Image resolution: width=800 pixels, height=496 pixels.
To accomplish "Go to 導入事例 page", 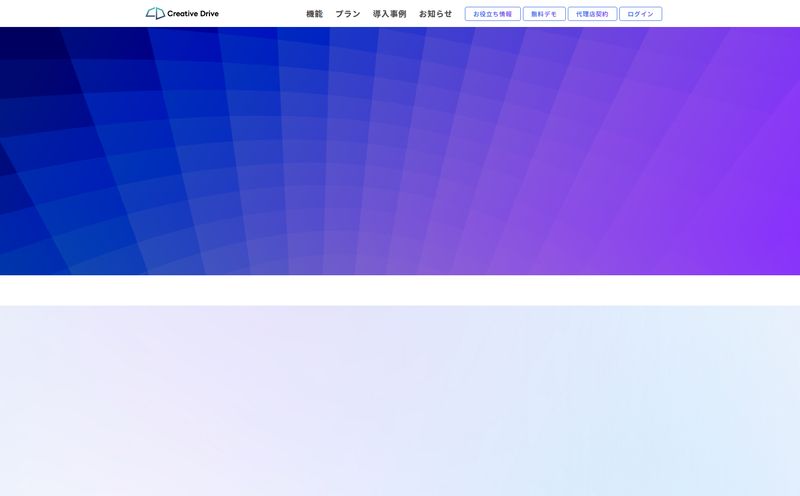I will coord(389,14).
